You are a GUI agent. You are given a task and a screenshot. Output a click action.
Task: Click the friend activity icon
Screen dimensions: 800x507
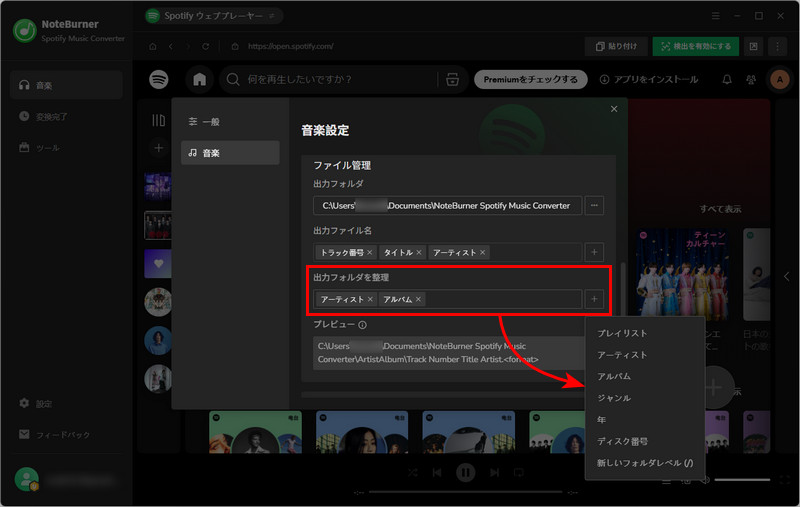751,80
